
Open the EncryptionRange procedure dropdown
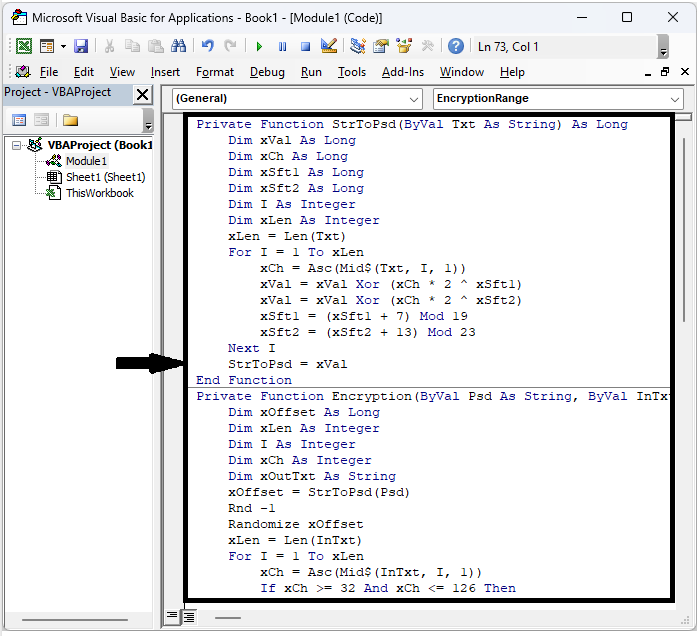tap(558, 99)
